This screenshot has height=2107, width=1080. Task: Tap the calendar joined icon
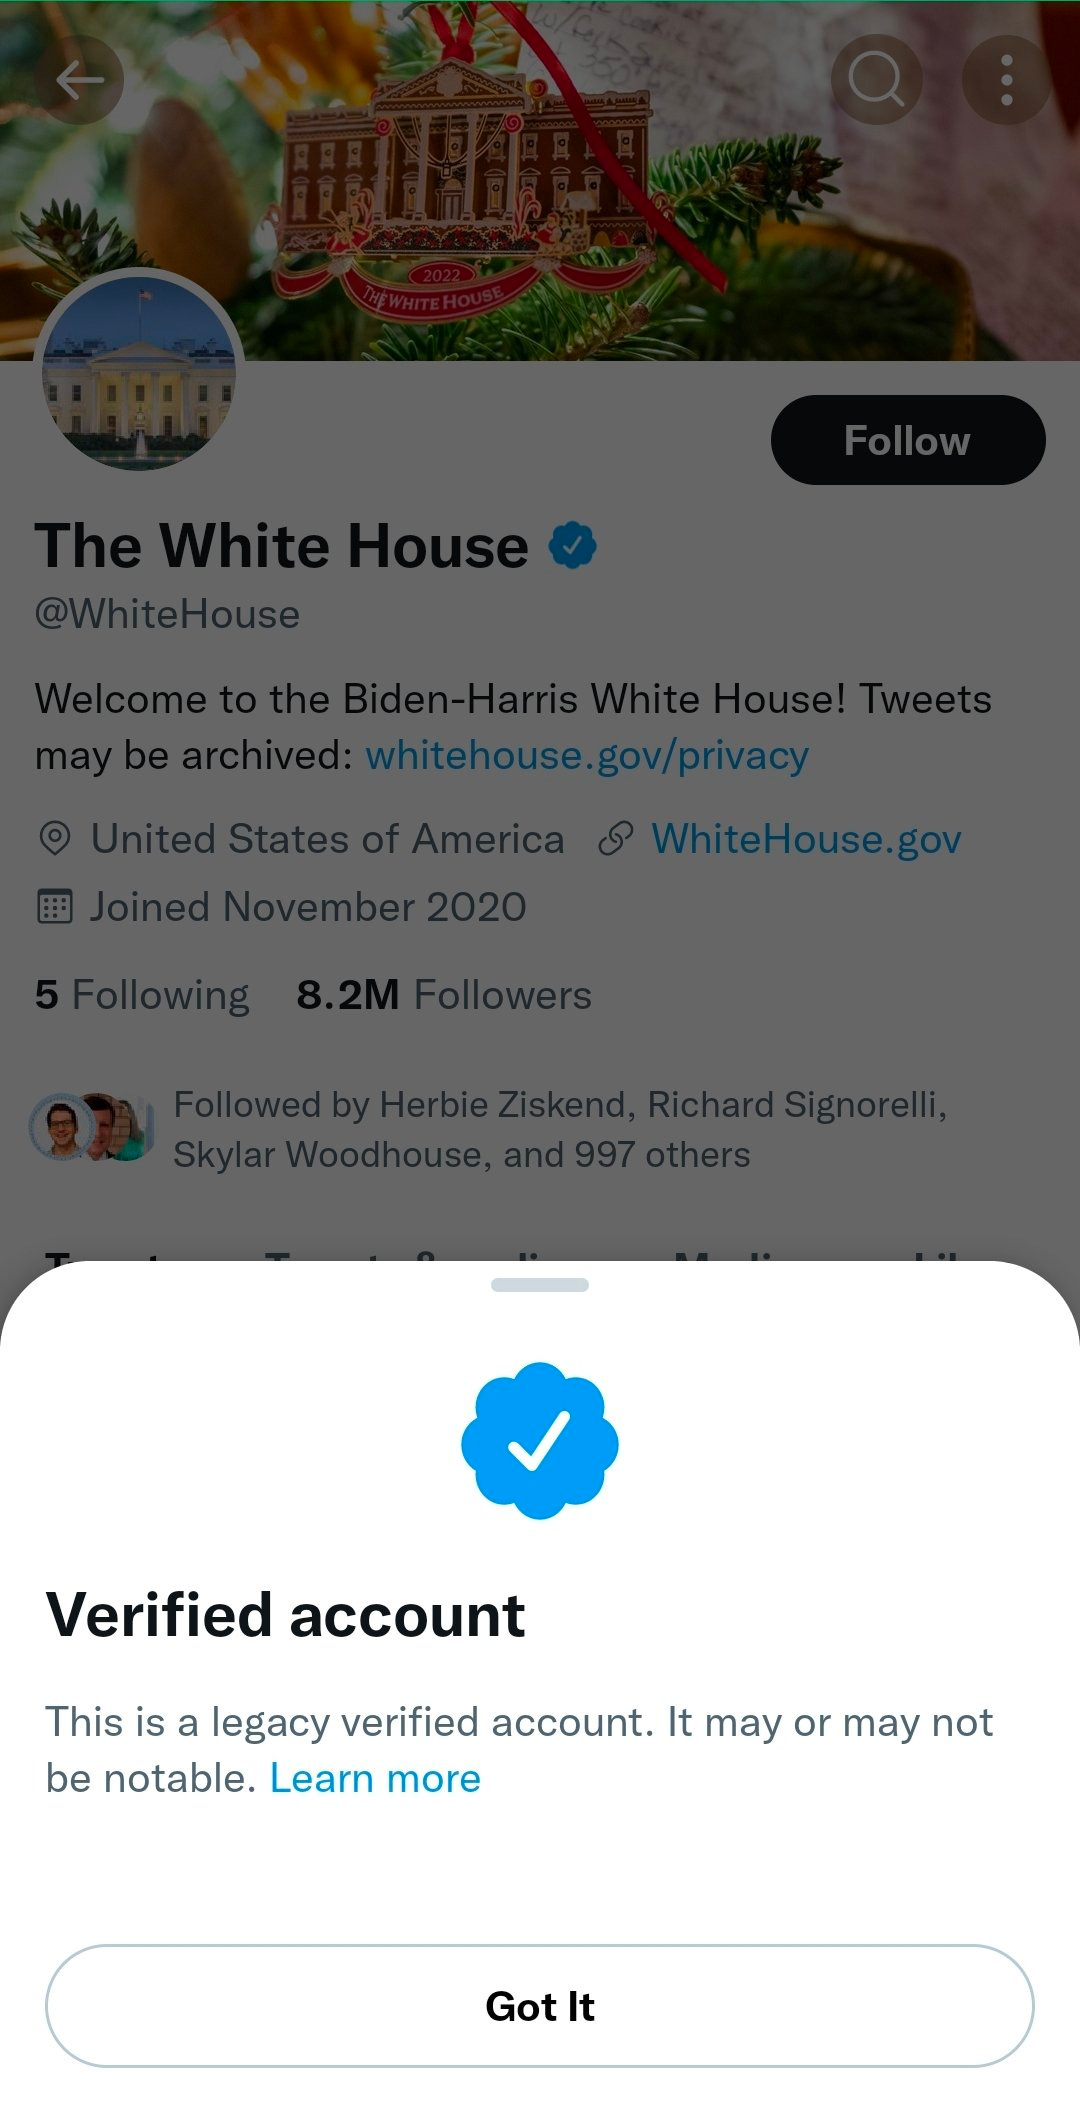(54, 907)
